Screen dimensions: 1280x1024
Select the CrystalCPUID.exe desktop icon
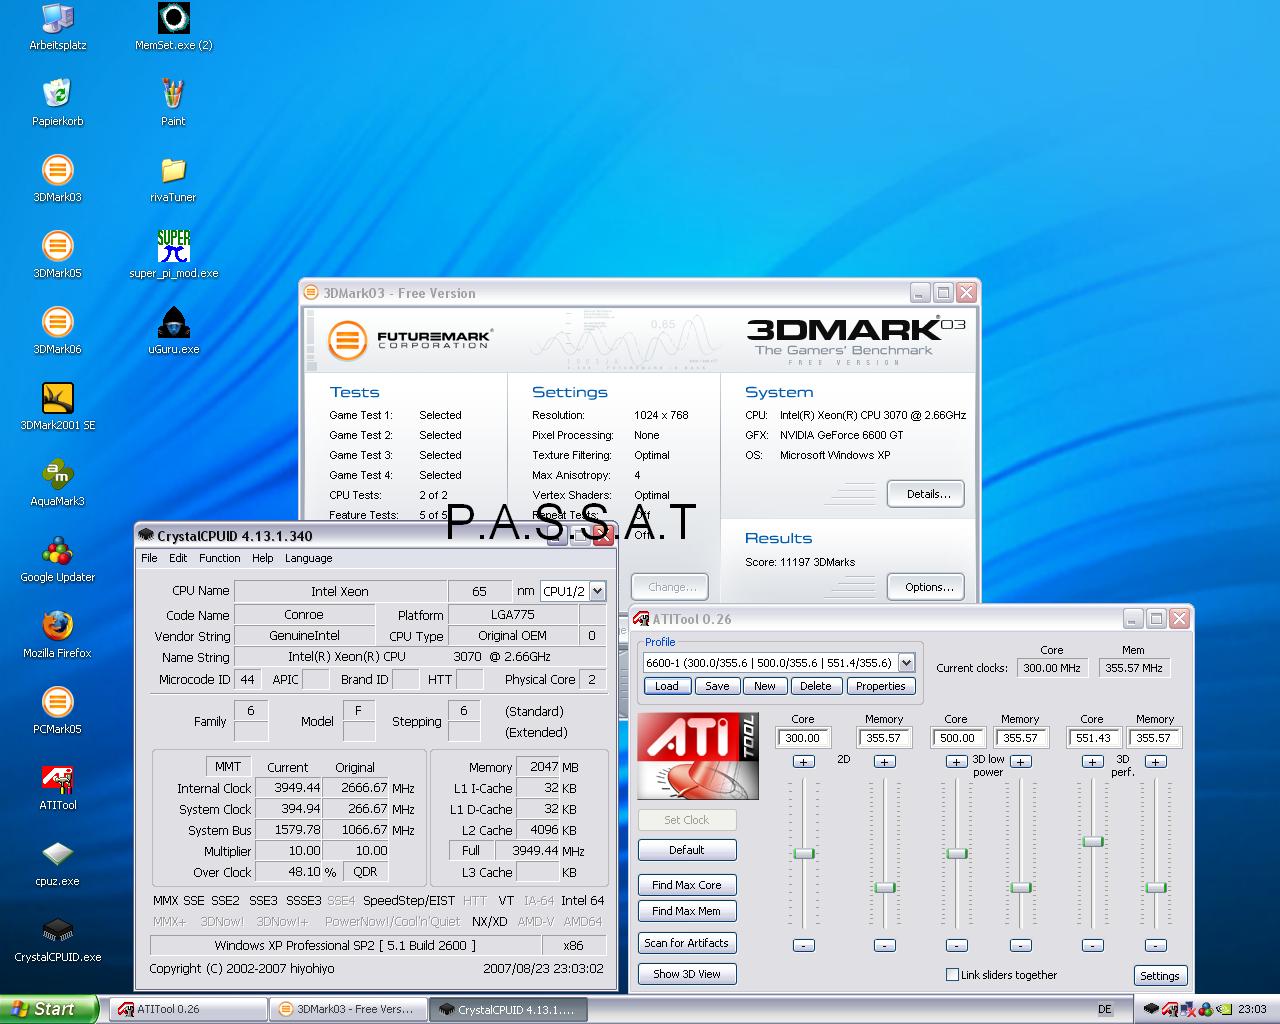[57, 939]
